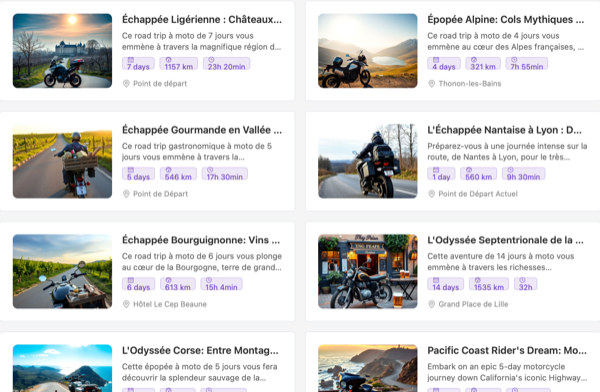
Task: Click description 'Cette épopée à moto de 5 jours'
Action: (199, 372)
